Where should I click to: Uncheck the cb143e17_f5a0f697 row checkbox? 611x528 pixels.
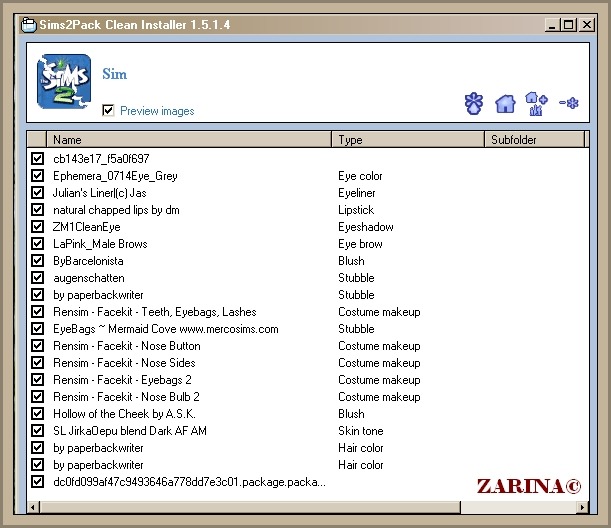[x=37, y=159]
